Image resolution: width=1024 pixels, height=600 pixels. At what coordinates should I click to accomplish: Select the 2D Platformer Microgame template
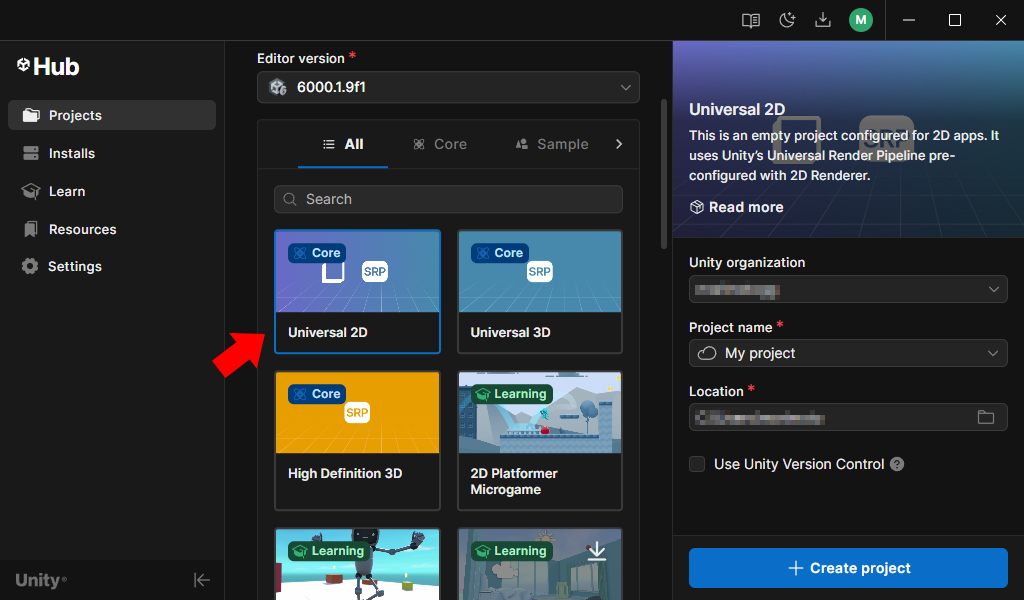539,441
